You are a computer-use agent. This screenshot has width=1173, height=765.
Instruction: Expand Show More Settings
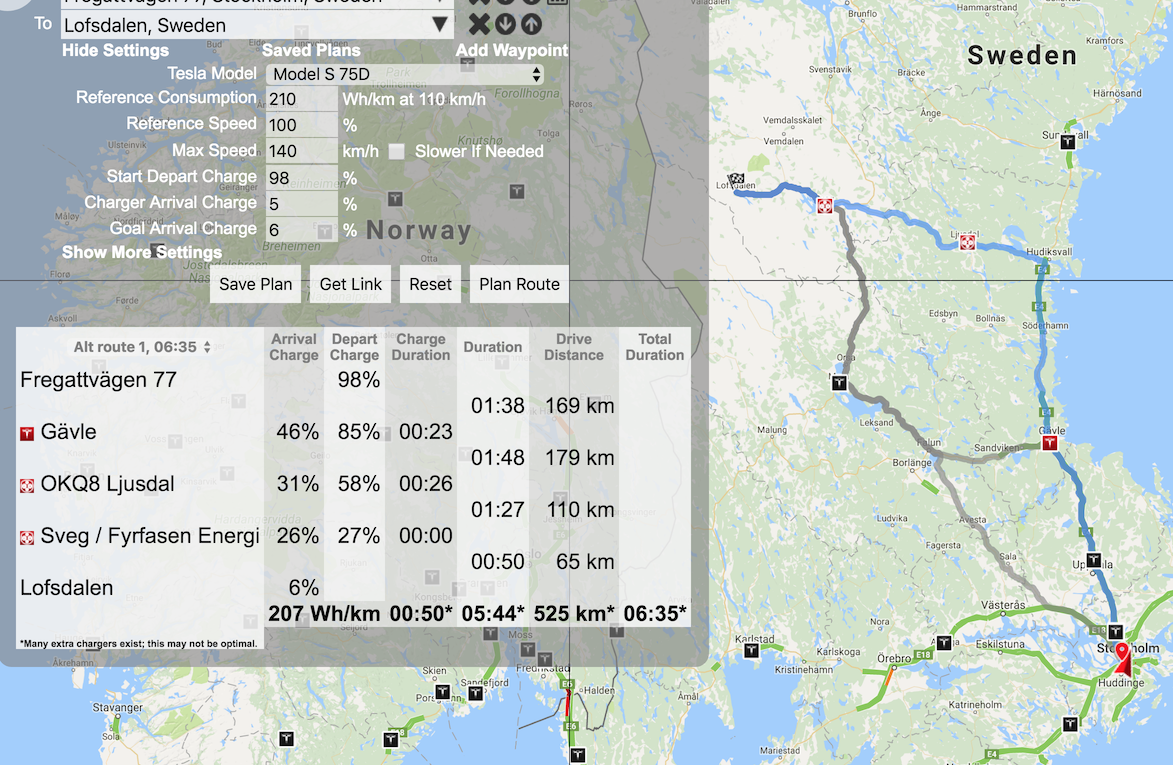click(x=141, y=252)
